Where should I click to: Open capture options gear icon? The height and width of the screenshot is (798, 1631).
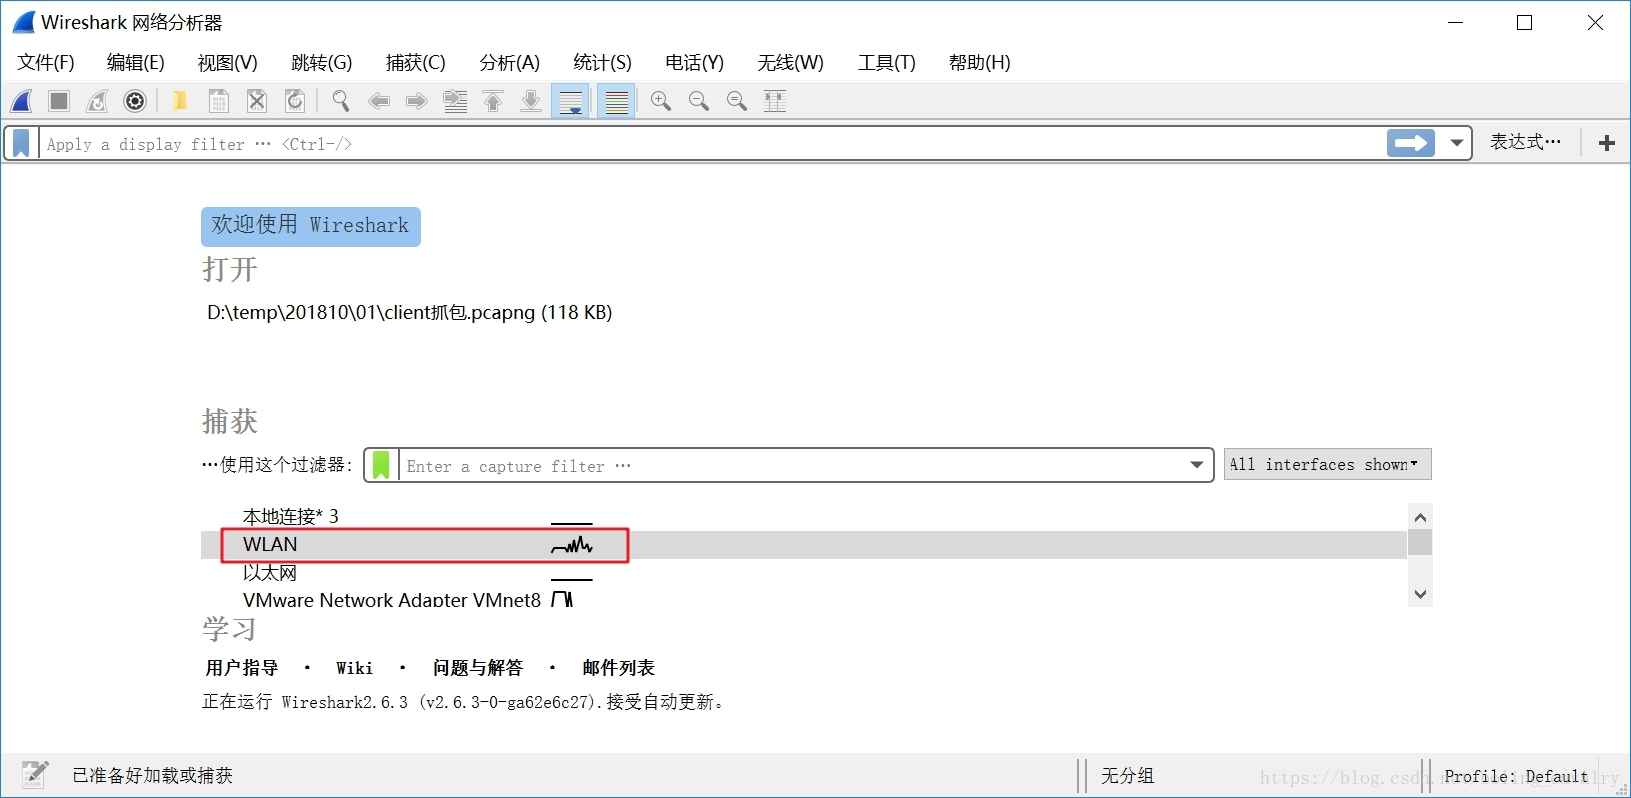tap(135, 101)
